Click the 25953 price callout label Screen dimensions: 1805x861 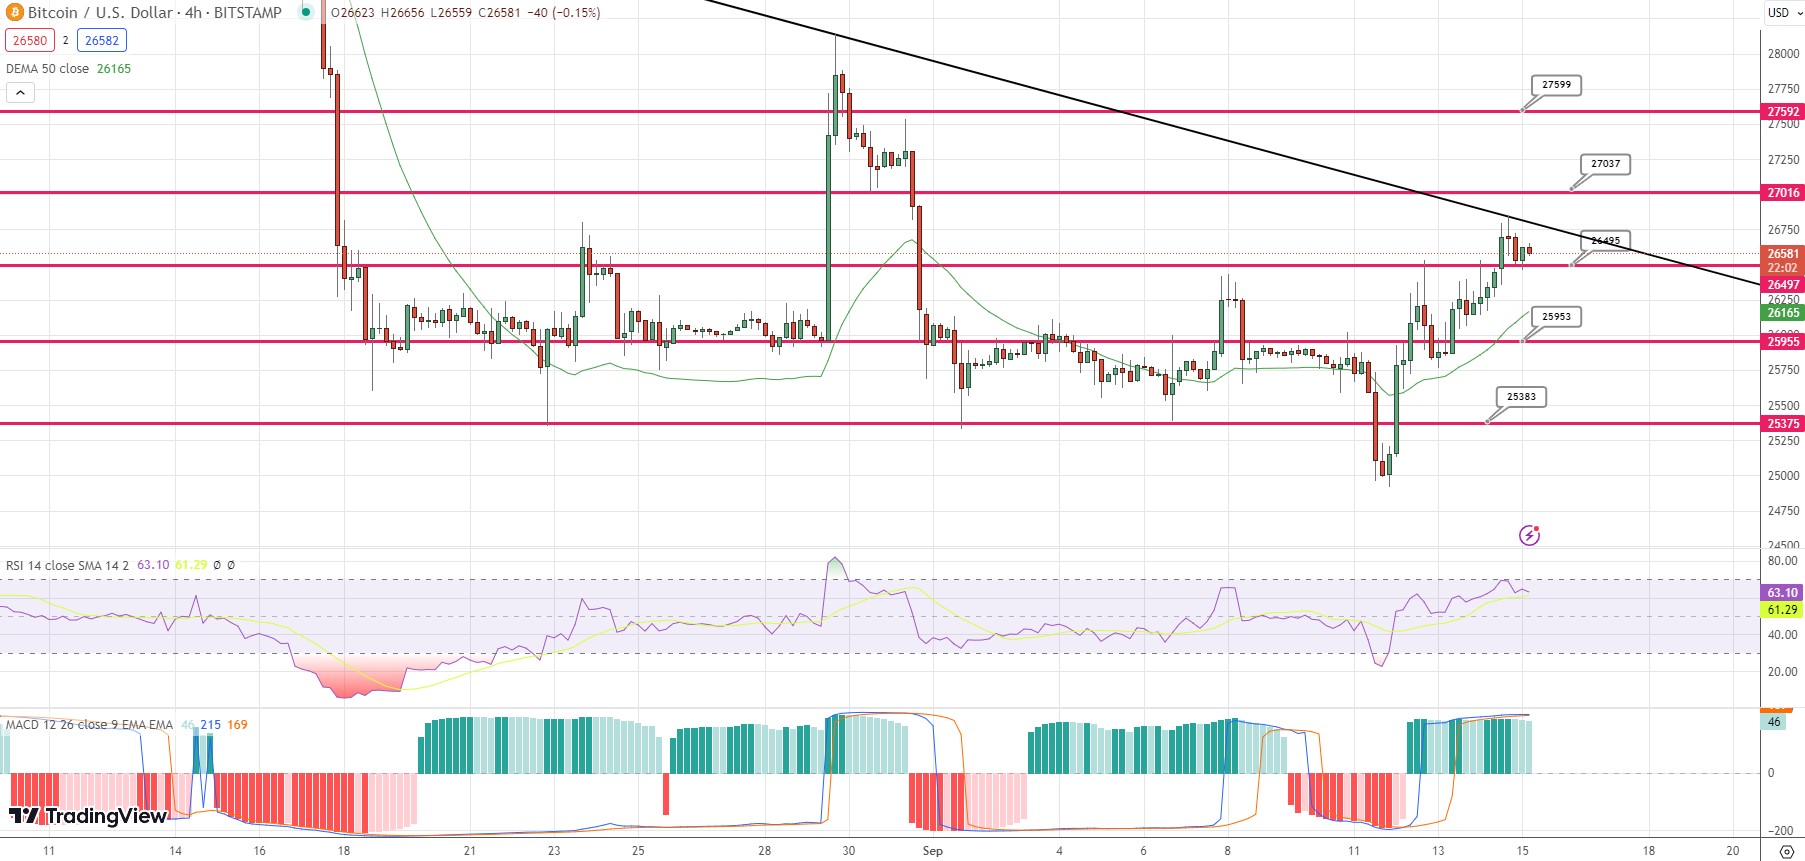(x=1556, y=317)
